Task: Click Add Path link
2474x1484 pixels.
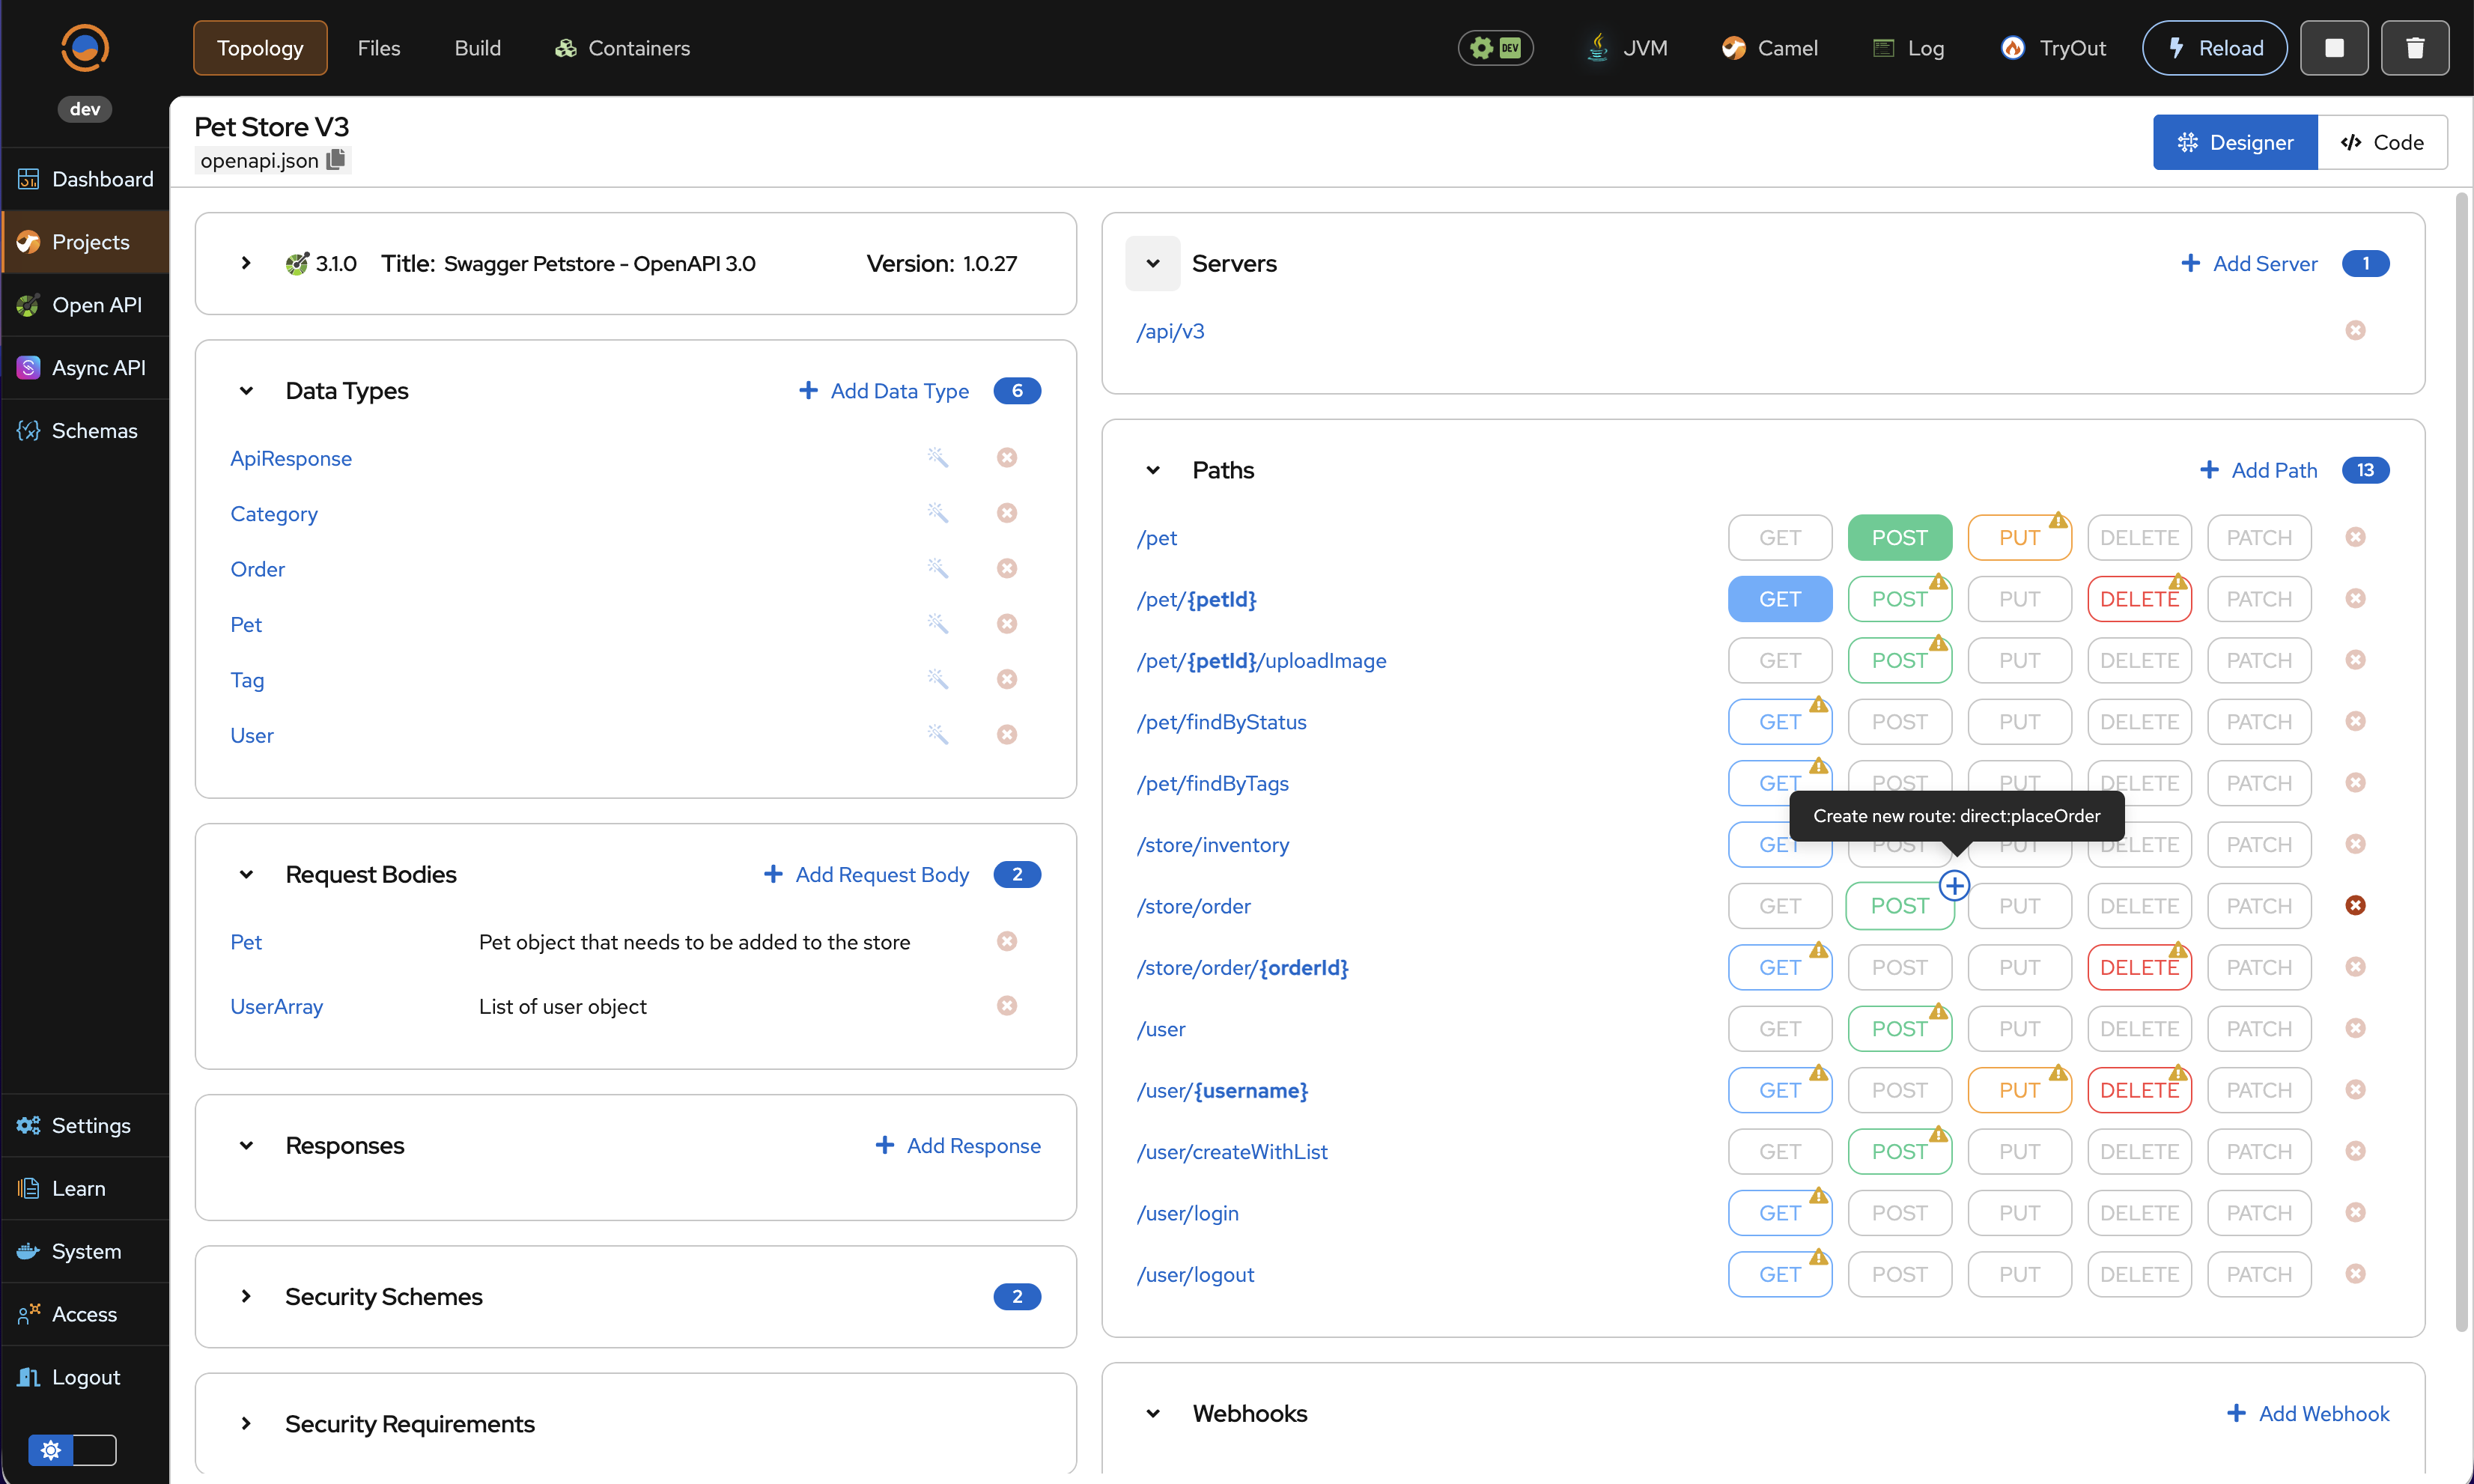Action: (x=2259, y=470)
